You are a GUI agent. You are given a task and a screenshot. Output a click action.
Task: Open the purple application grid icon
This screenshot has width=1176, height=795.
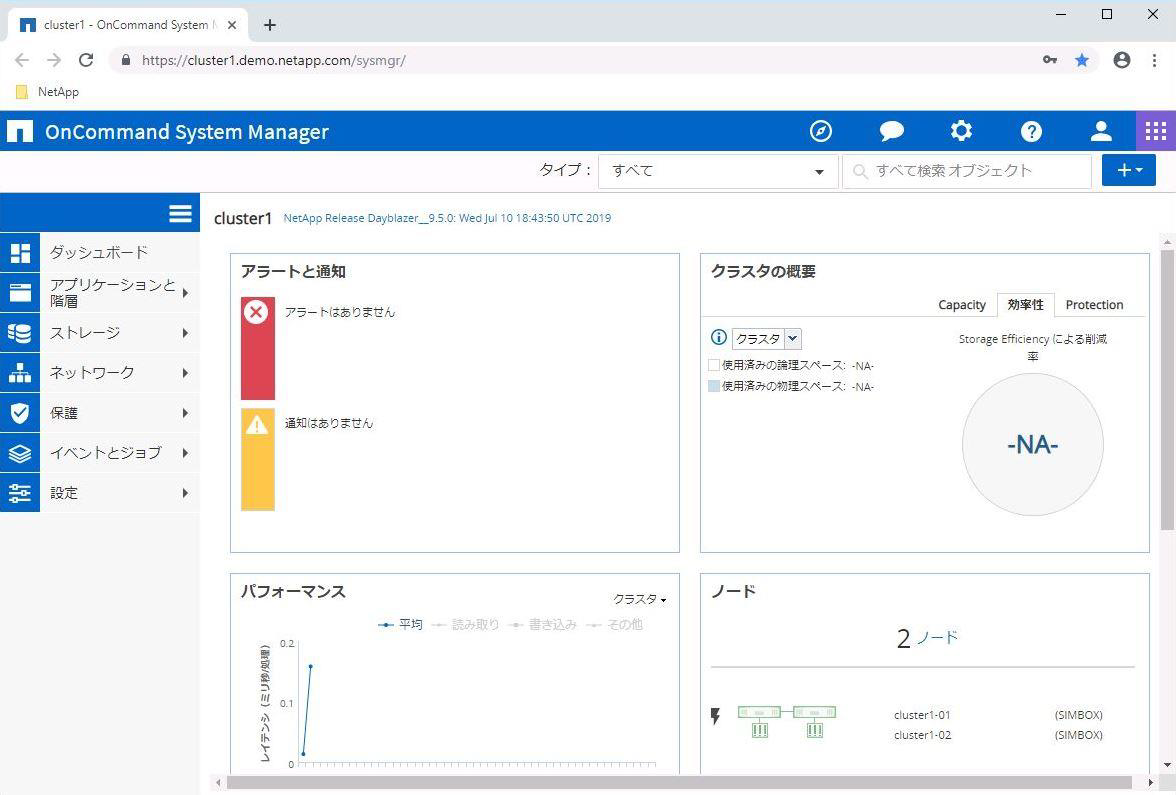coord(1156,131)
